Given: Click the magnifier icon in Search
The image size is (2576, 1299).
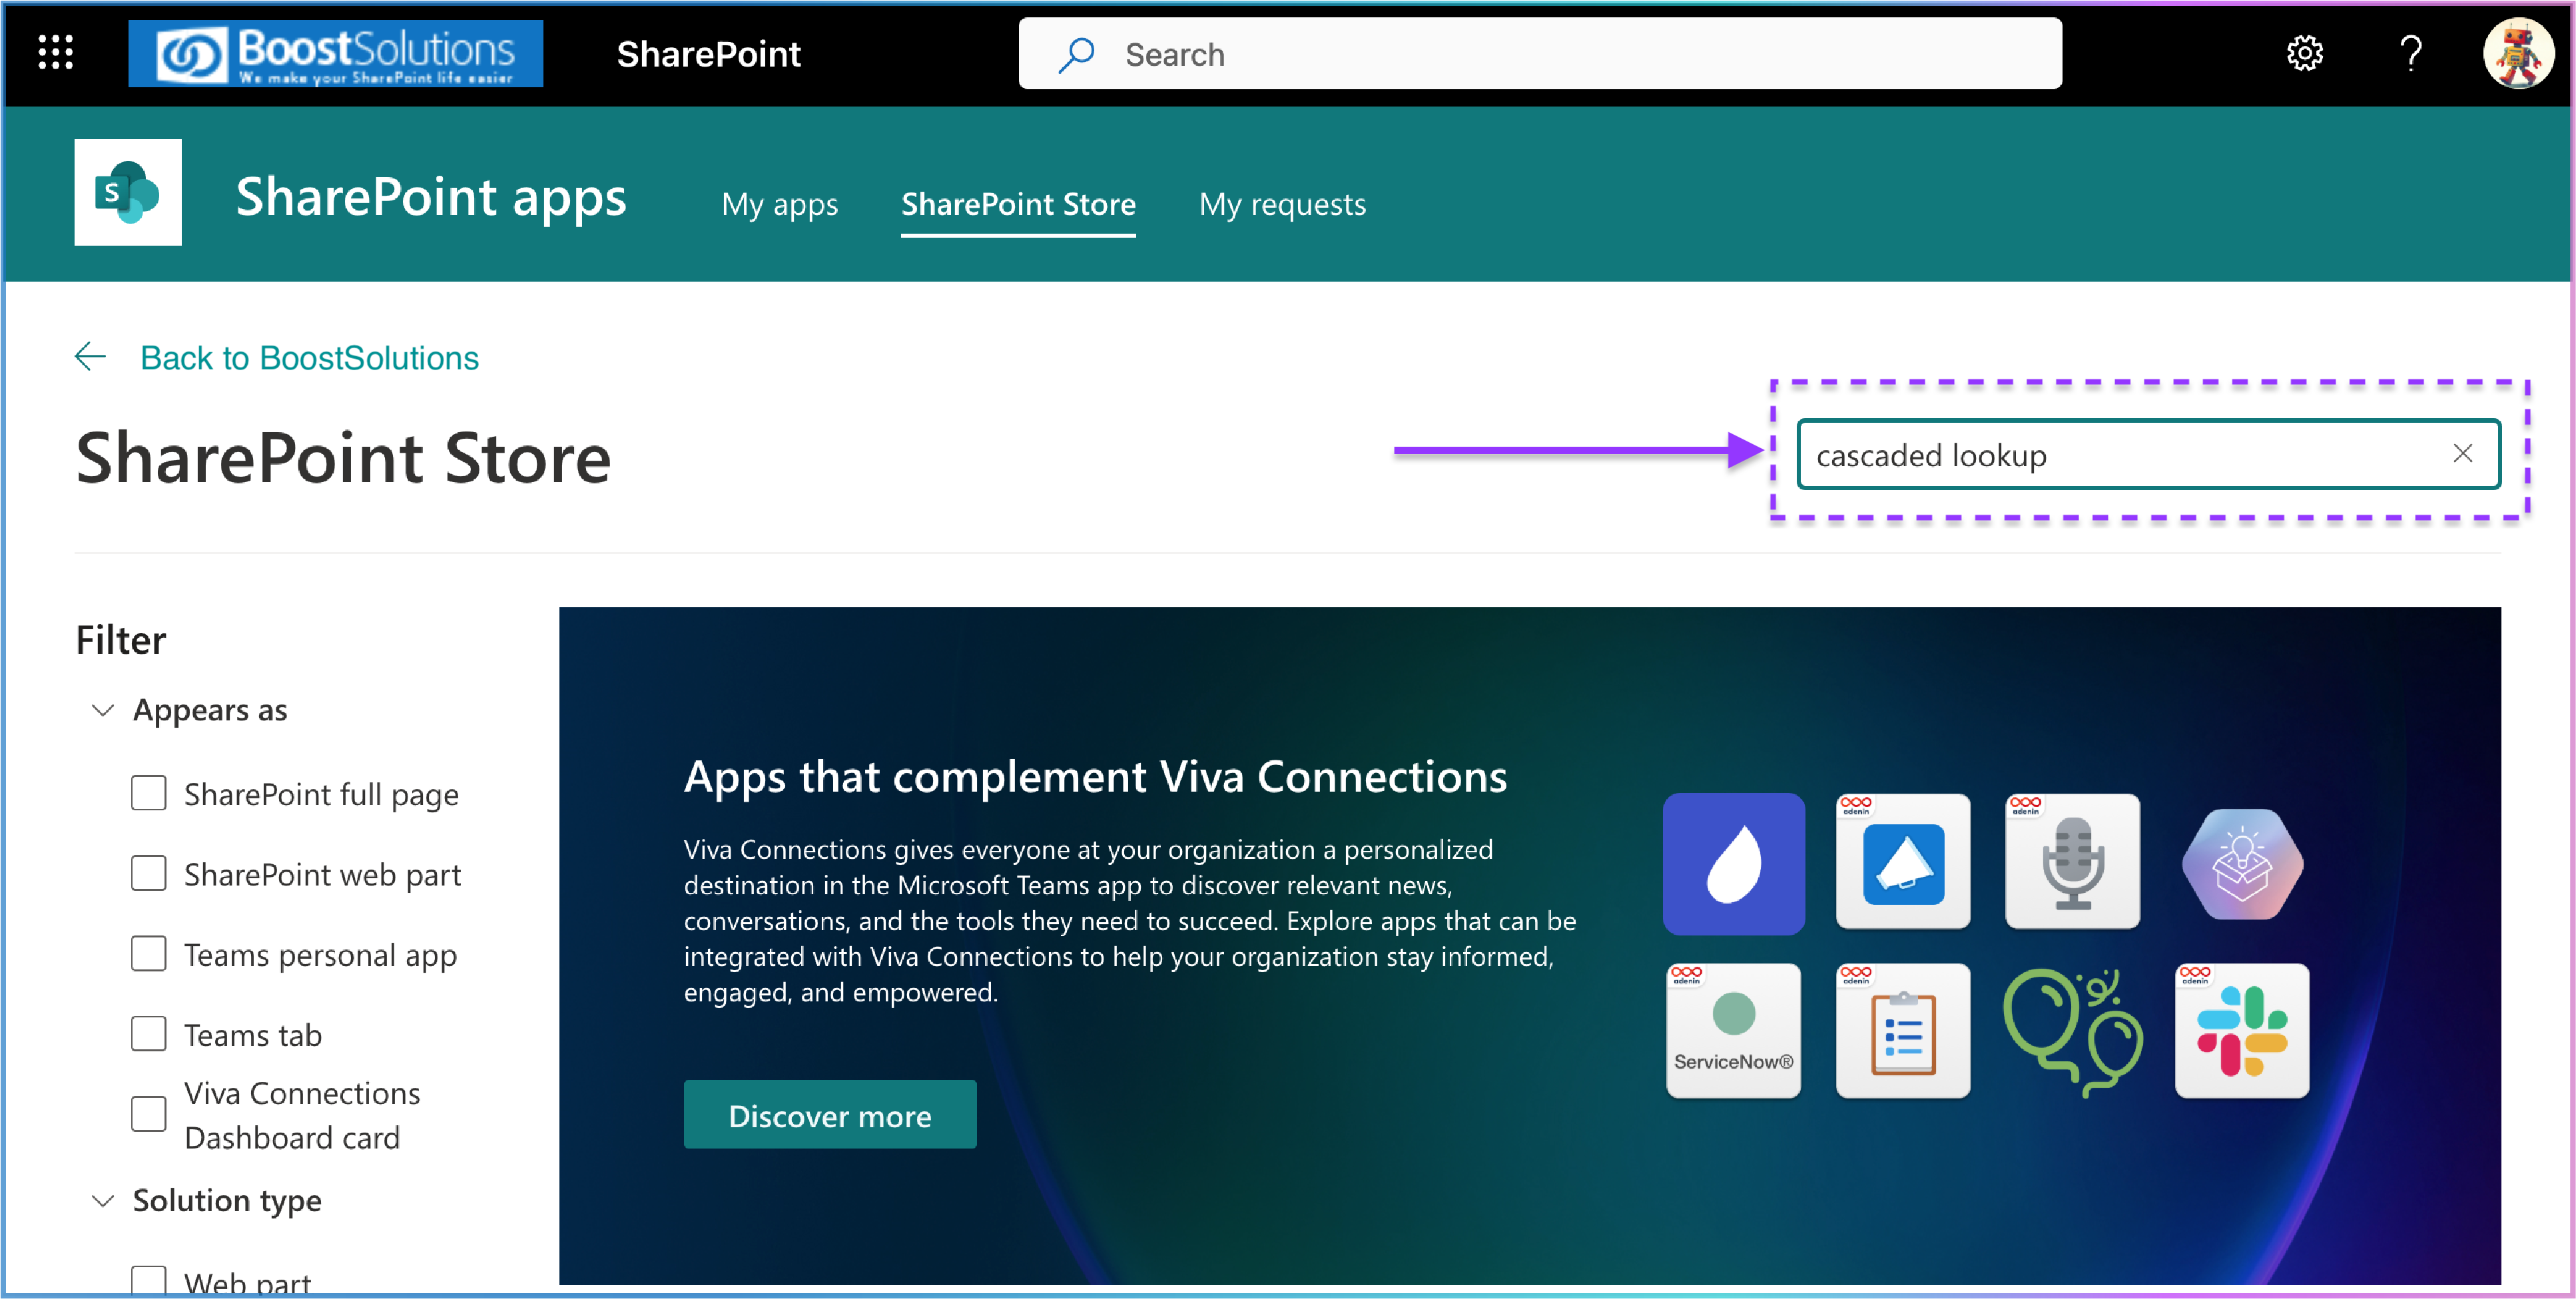Looking at the screenshot, I should click(x=1077, y=54).
